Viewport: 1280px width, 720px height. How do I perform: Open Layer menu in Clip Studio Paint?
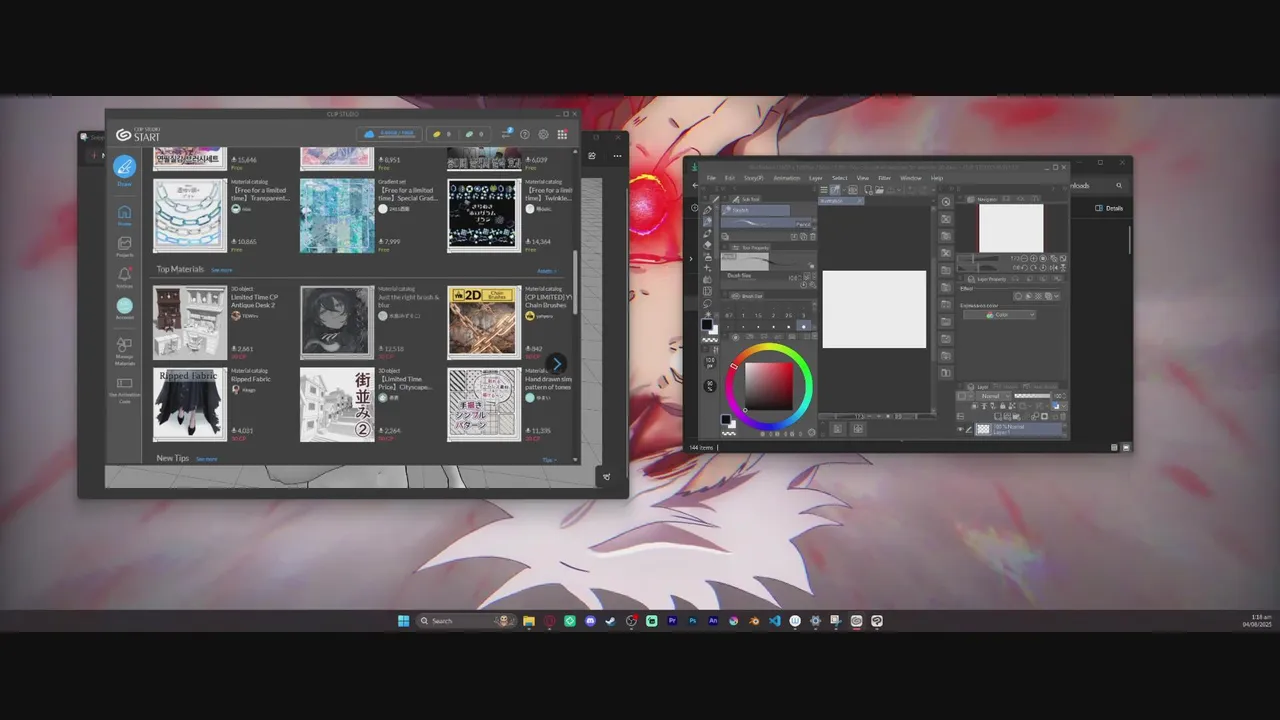point(815,178)
